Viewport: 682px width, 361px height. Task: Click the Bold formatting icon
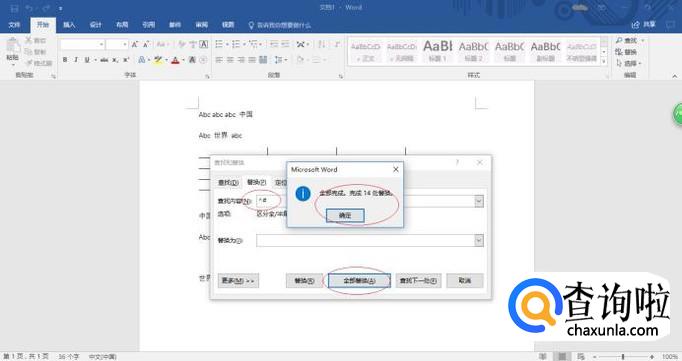pos(65,60)
